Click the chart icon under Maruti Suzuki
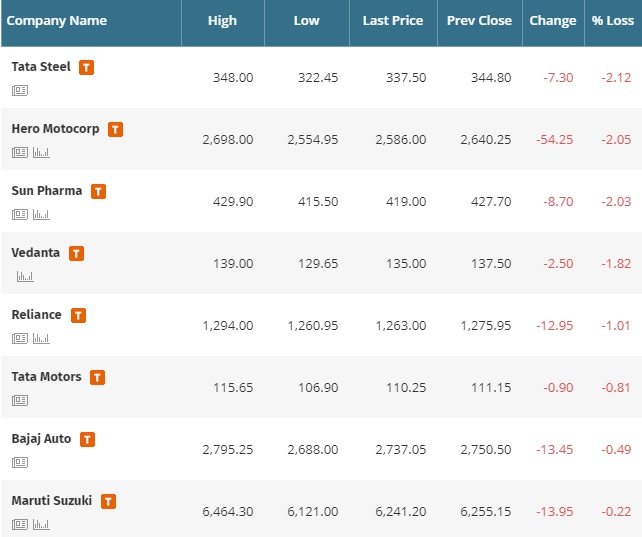Viewport: 642px width, 537px height. pos(41,524)
